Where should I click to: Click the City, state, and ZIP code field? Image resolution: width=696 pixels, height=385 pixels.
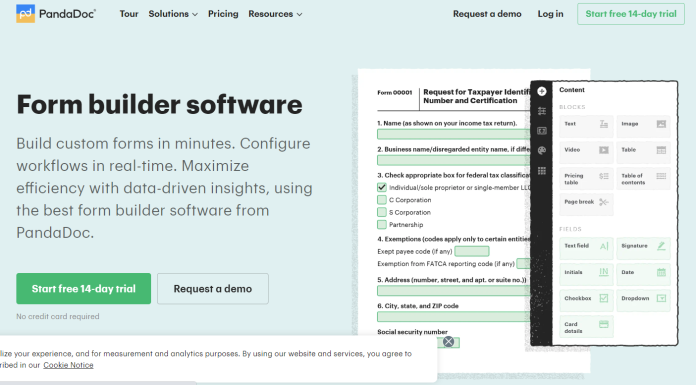pos(454,317)
